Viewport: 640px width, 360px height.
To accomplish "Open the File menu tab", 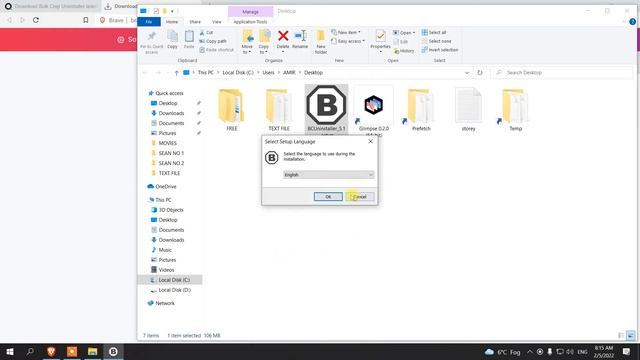I will tap(149, 22).
